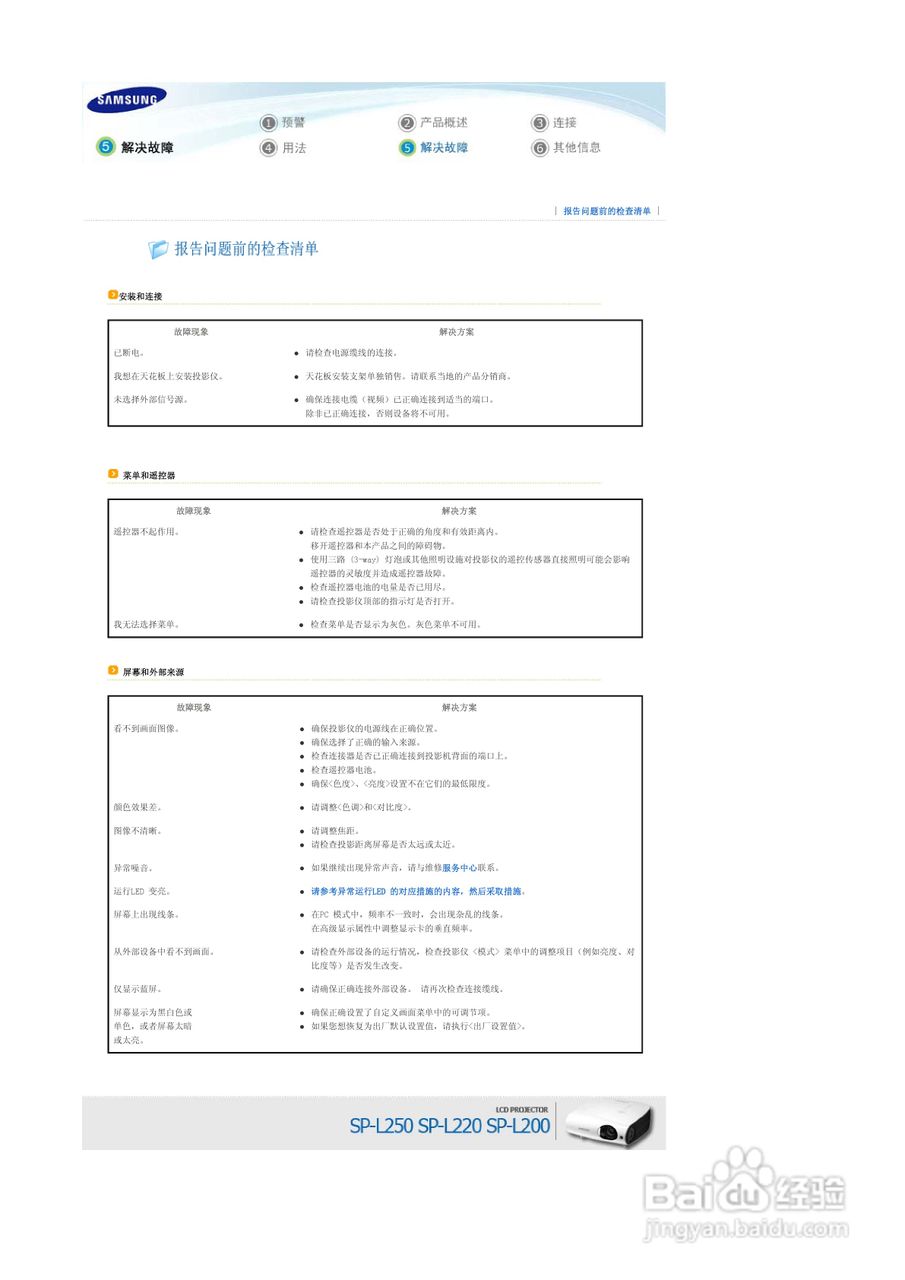Click the Samsung logo
905x1280 pixels.
[127, 99]
